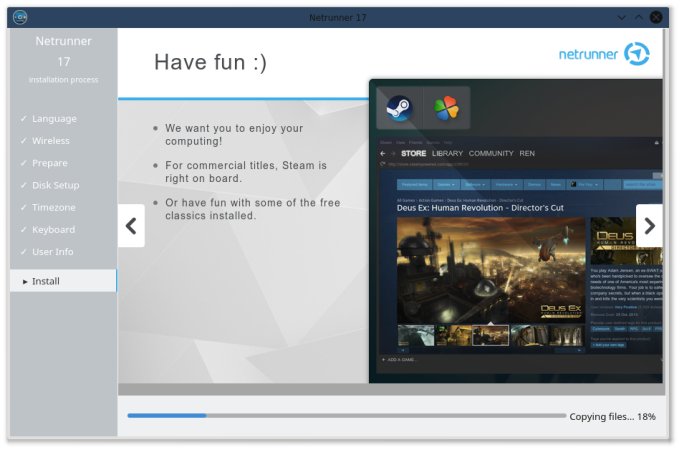Close the Netrunner installer window
The image size is (680, 450).
(x=656, y=17)
